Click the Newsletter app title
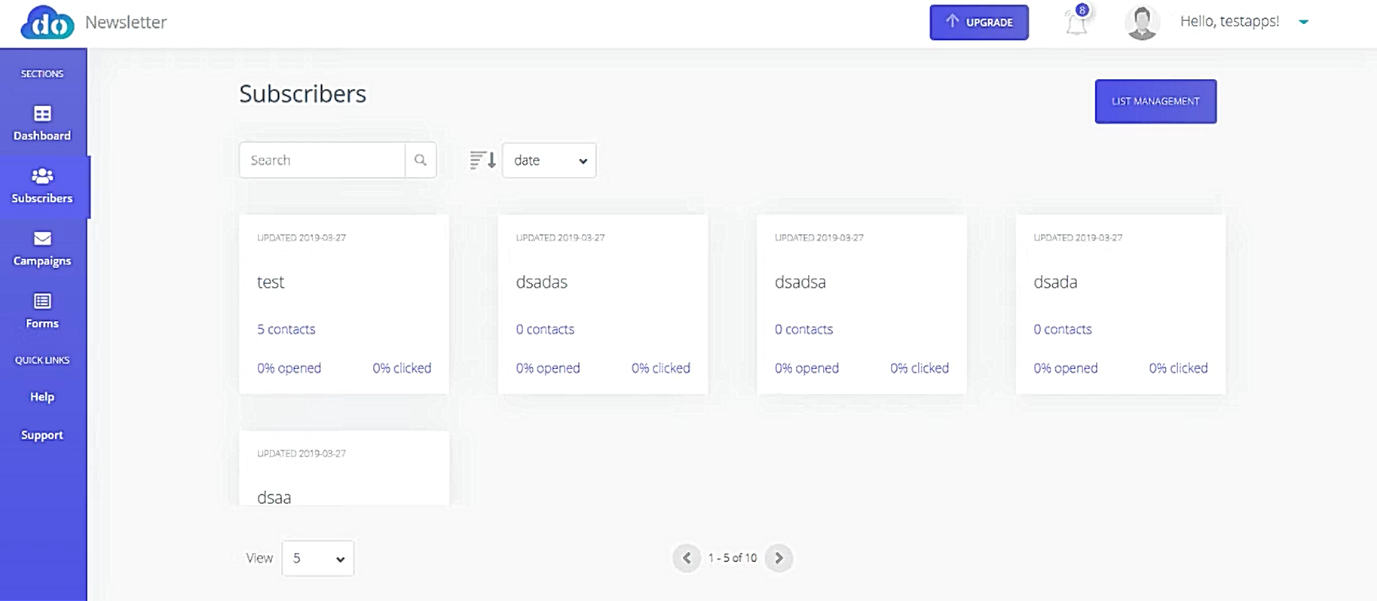Image resolution: width=1377 pixels, height=601 pixels. 126,22
